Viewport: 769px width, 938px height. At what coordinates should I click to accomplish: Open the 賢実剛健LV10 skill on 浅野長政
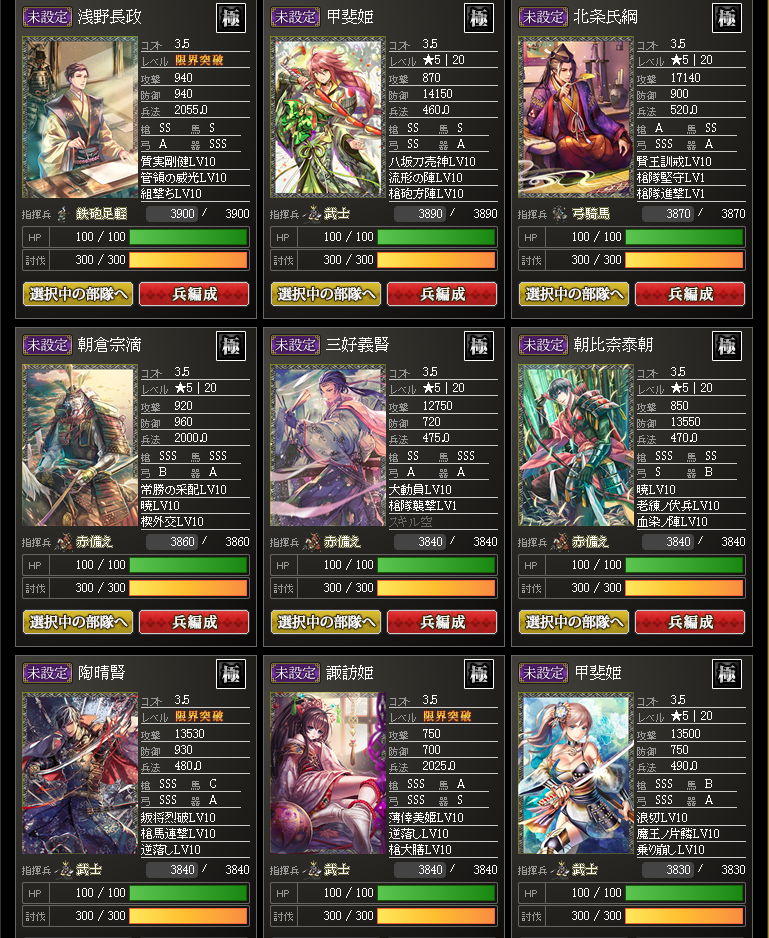178,162
